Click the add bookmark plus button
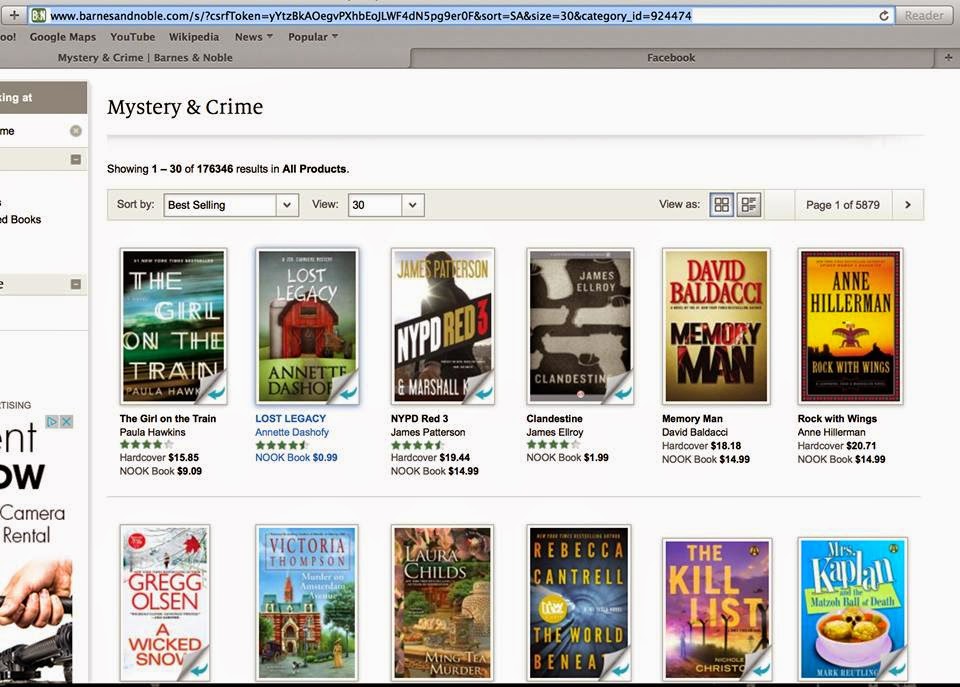The image size is (960, 687). pos(14,15)
